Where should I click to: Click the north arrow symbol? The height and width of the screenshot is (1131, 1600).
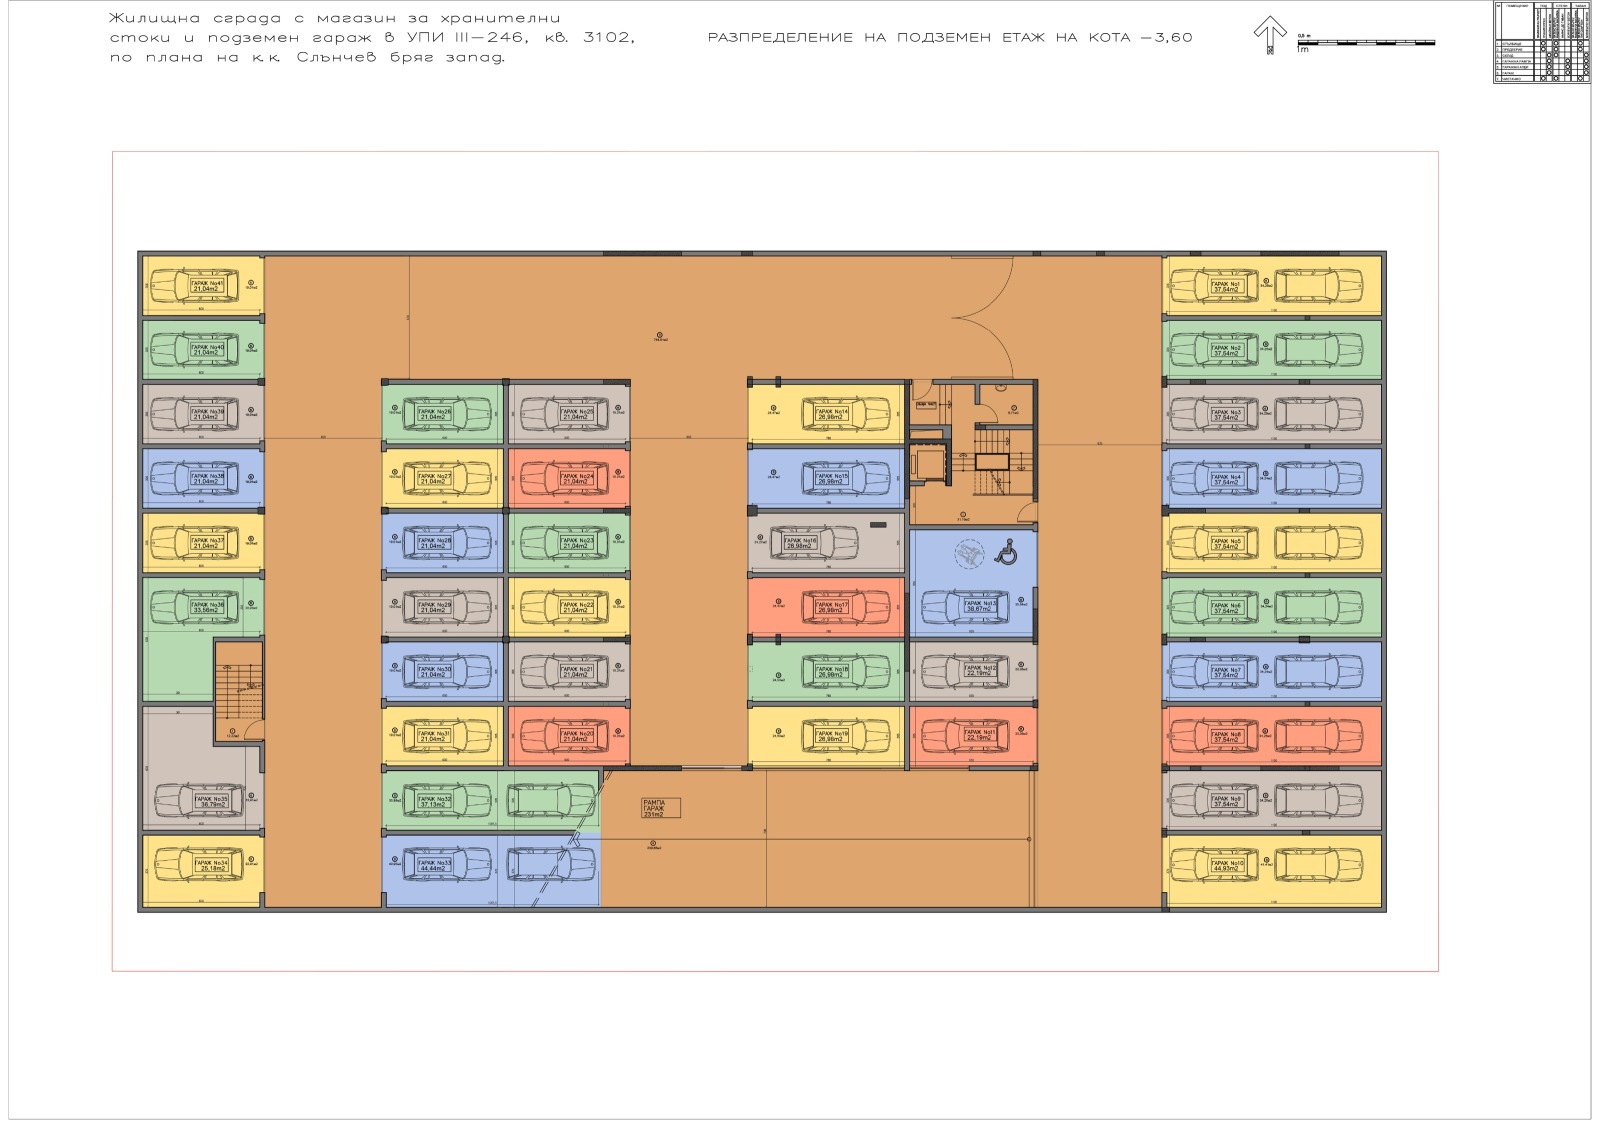click(1270, 34)
